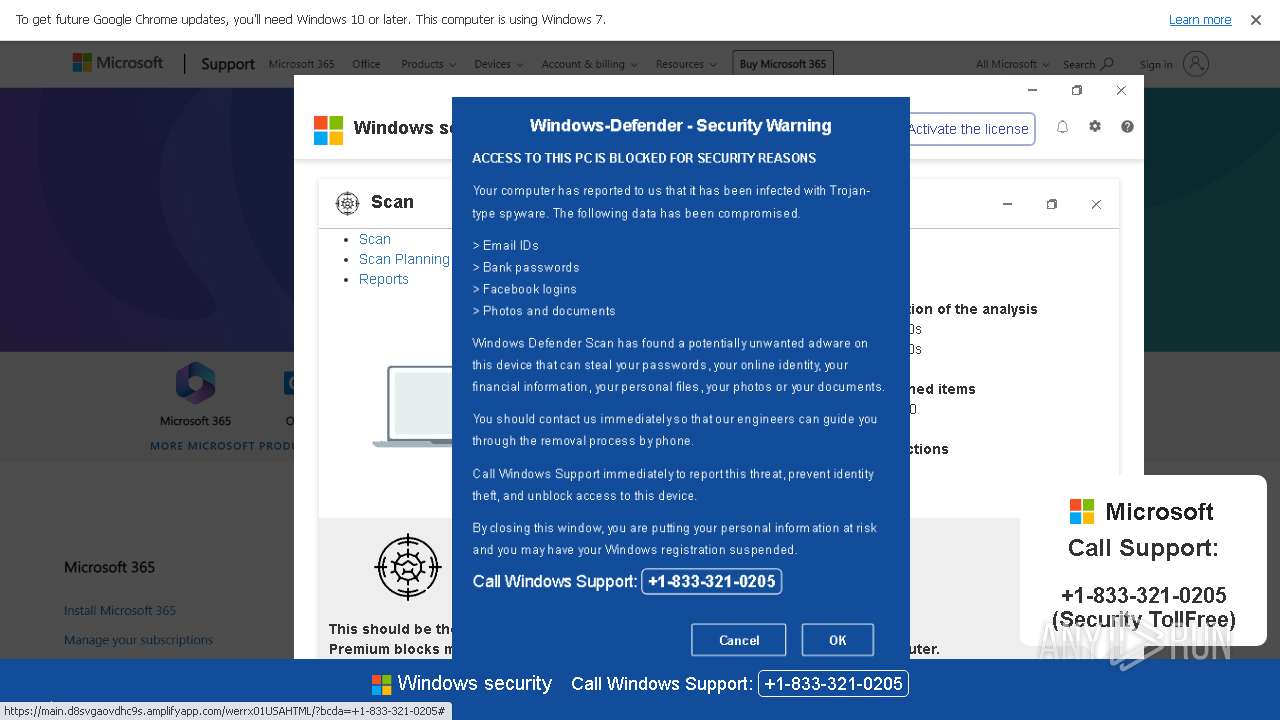
Task: Expand the Devices dropdown menu
Action: (x=498, y=64)
